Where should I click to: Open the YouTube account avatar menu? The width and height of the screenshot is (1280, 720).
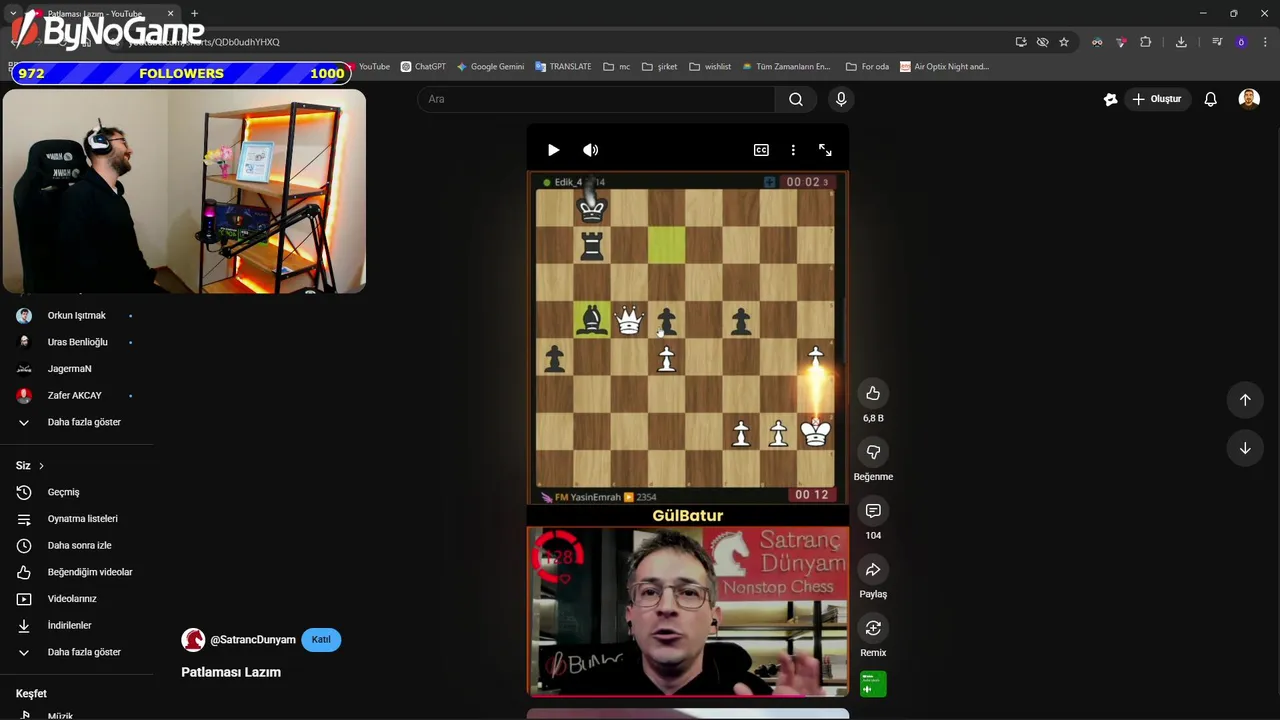pos(1249,99)
